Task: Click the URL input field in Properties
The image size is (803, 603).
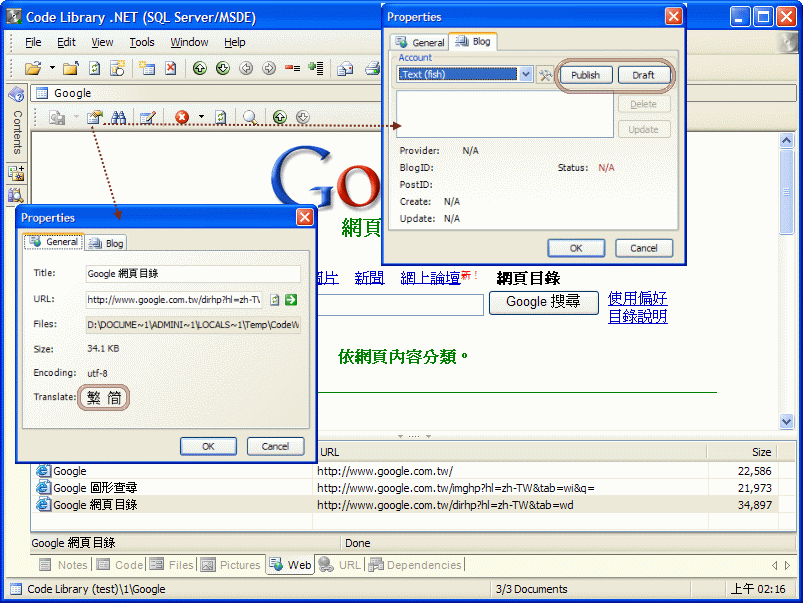Action: pyautogui.click(x=174, y=300)
